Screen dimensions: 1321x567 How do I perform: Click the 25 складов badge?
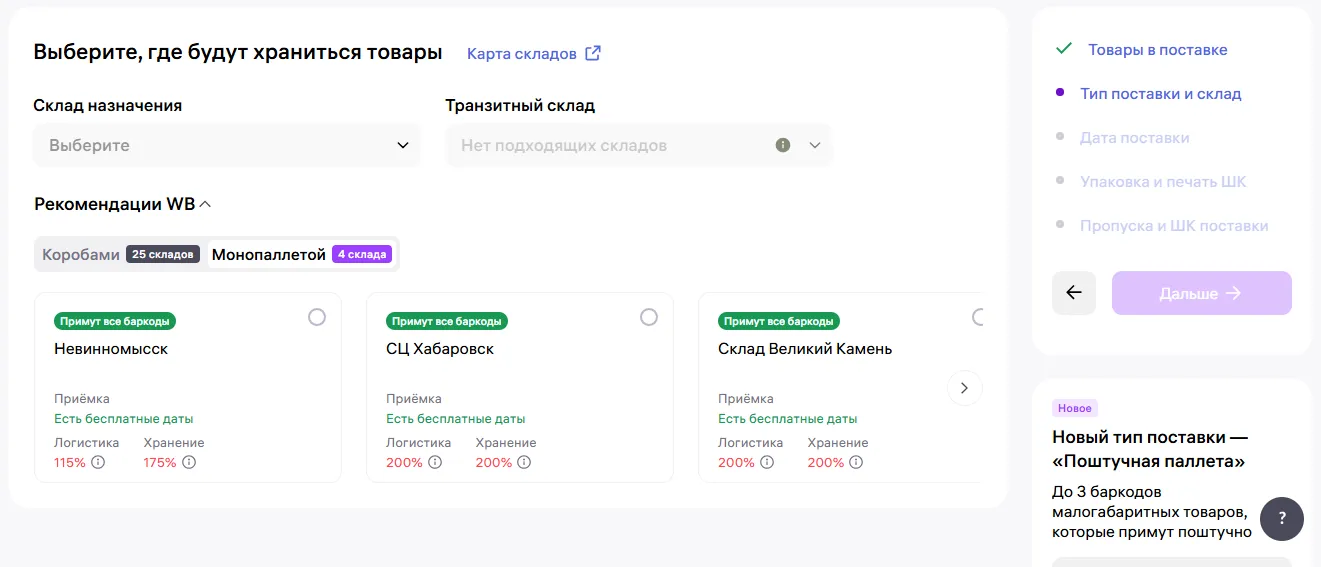[x=163, y=254]
